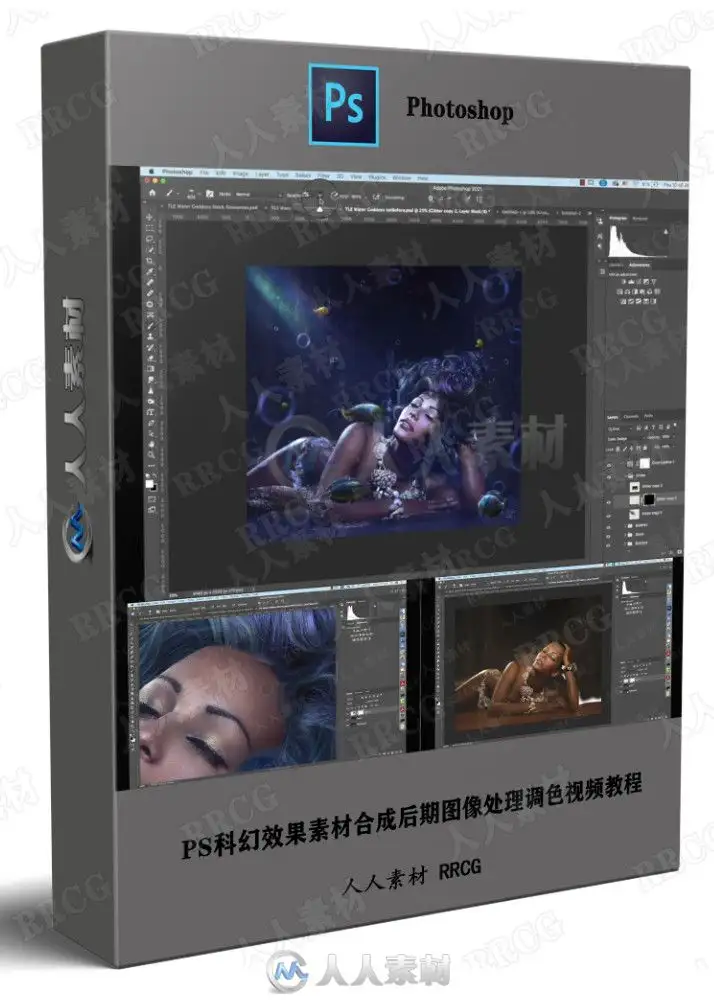The height and width of the screenshot is (1003, 714).
Task: Add a Brightness/Contrast adjustment
Action: tap(624, 281)
